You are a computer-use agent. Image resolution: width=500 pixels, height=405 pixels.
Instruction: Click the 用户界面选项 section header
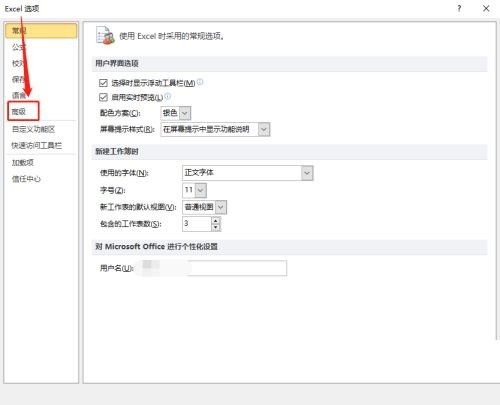pos(289,63)
